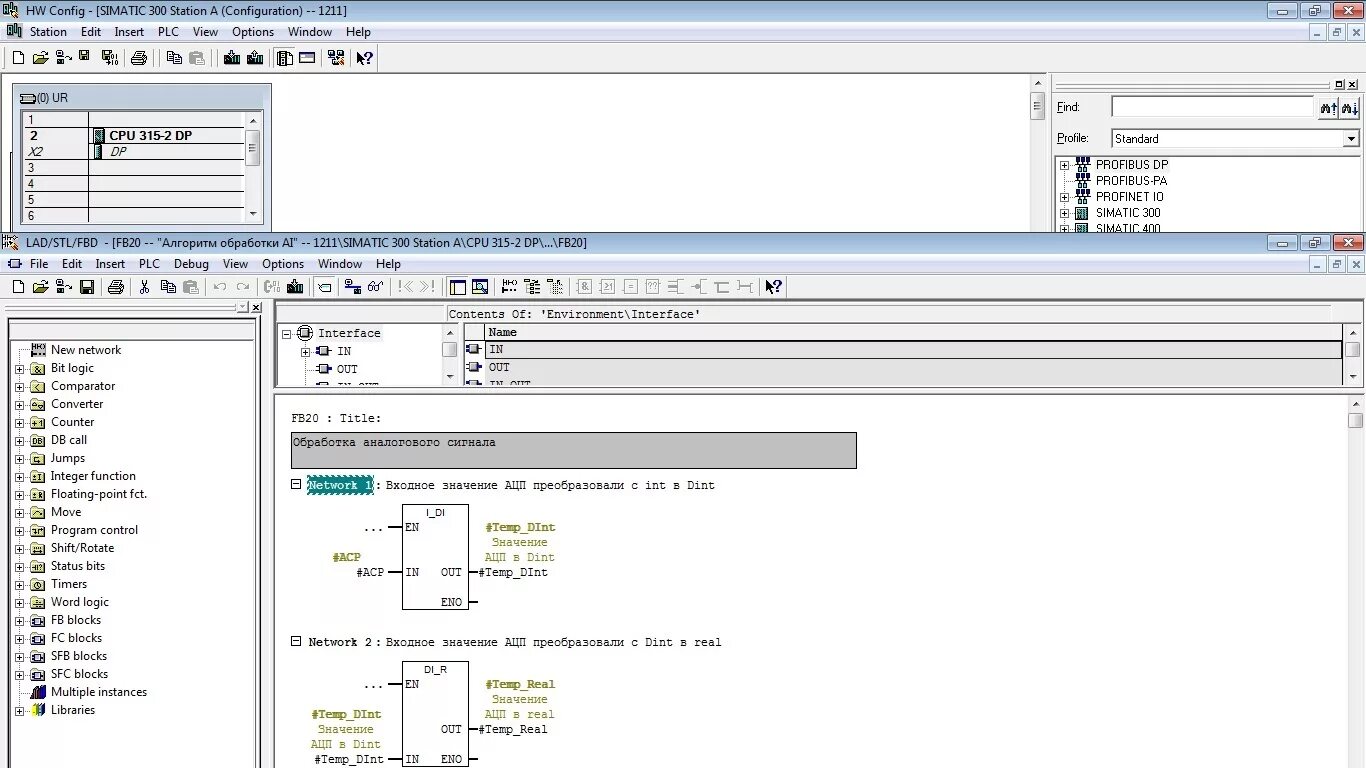Screen dimensions: 1366x768
Task: Expand SIMATIC 300 catalog node
Action: pos(1065,213)
